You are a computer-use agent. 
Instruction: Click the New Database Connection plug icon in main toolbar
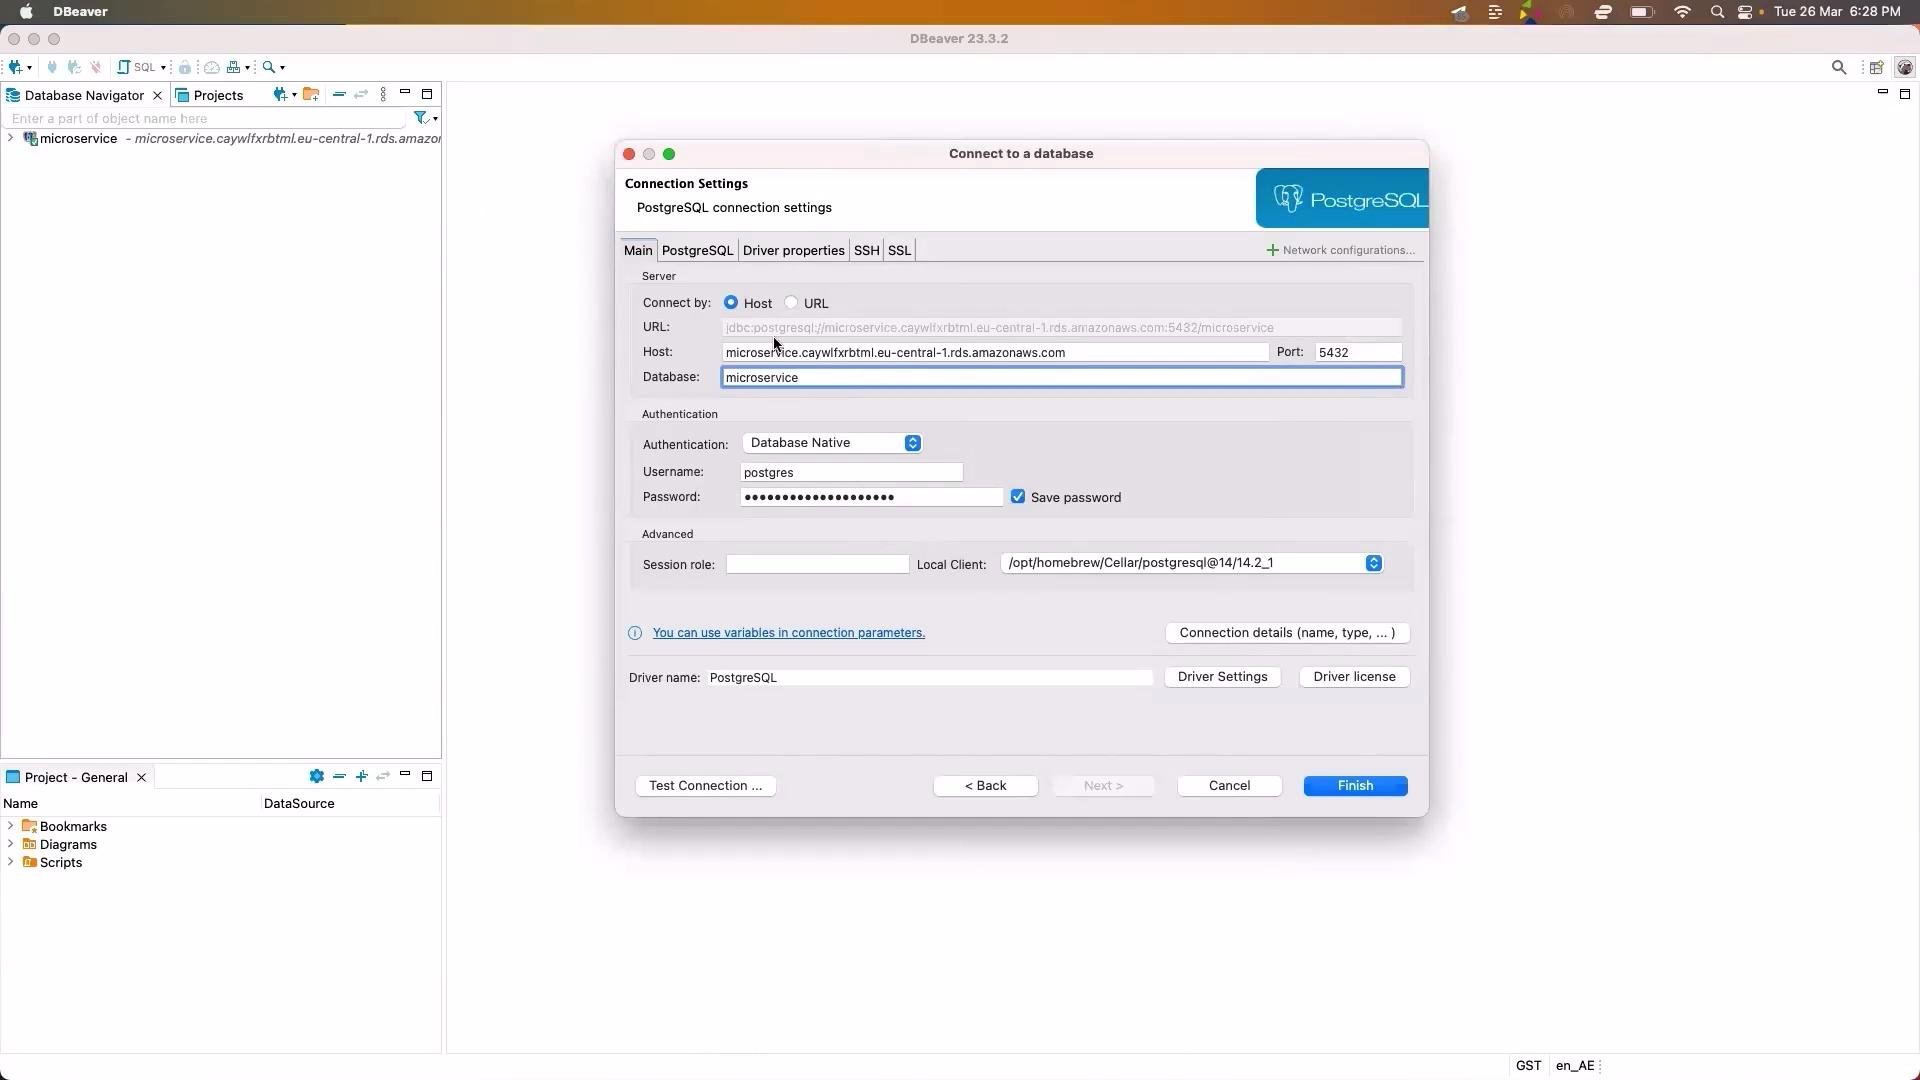coord(15,67)
